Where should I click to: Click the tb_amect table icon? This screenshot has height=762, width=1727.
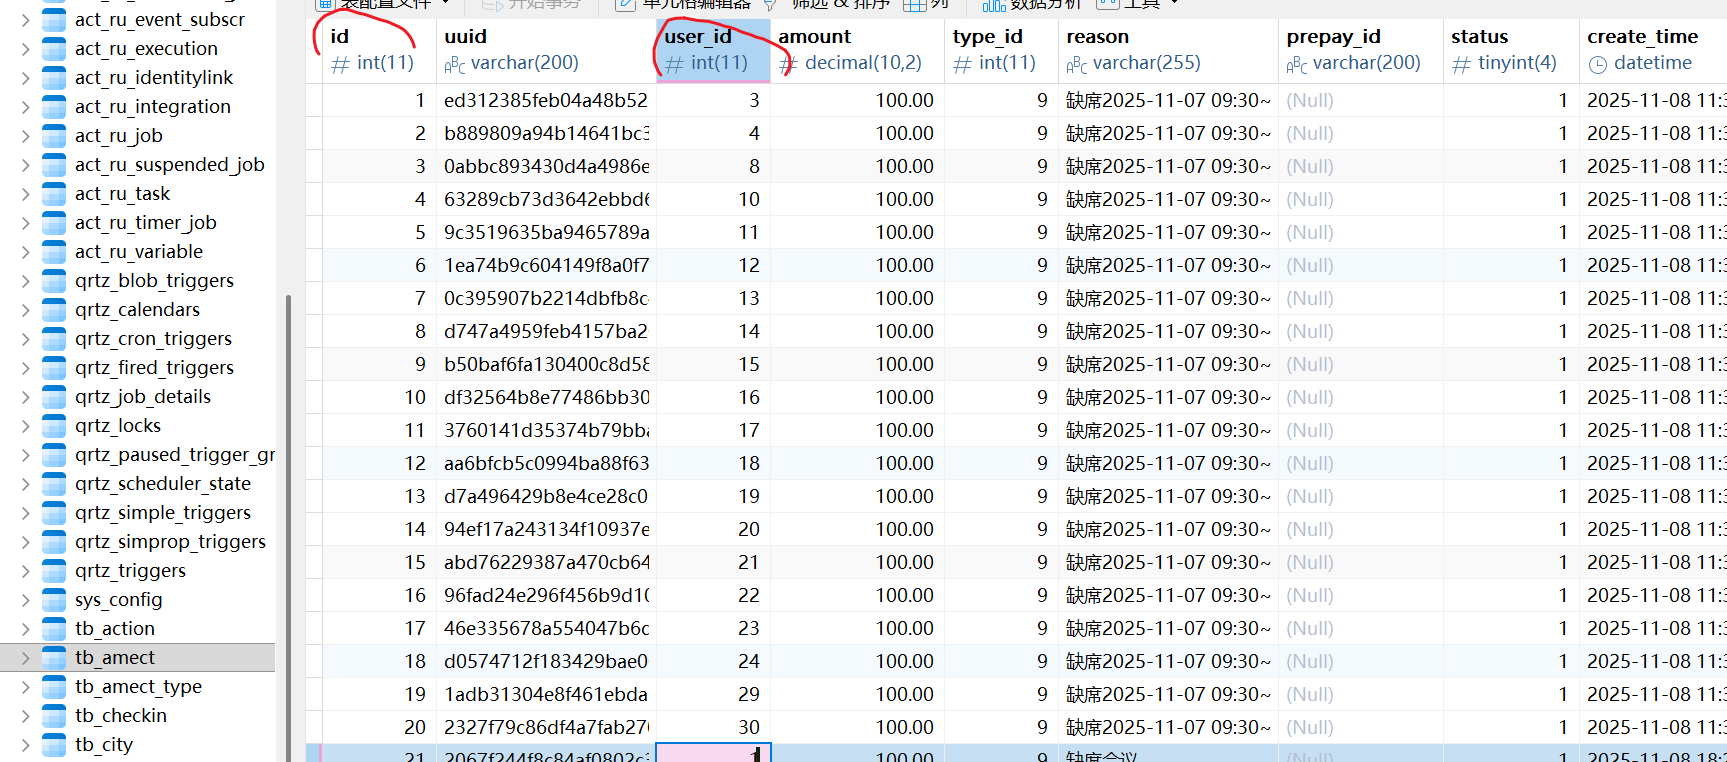click(55, 658)
